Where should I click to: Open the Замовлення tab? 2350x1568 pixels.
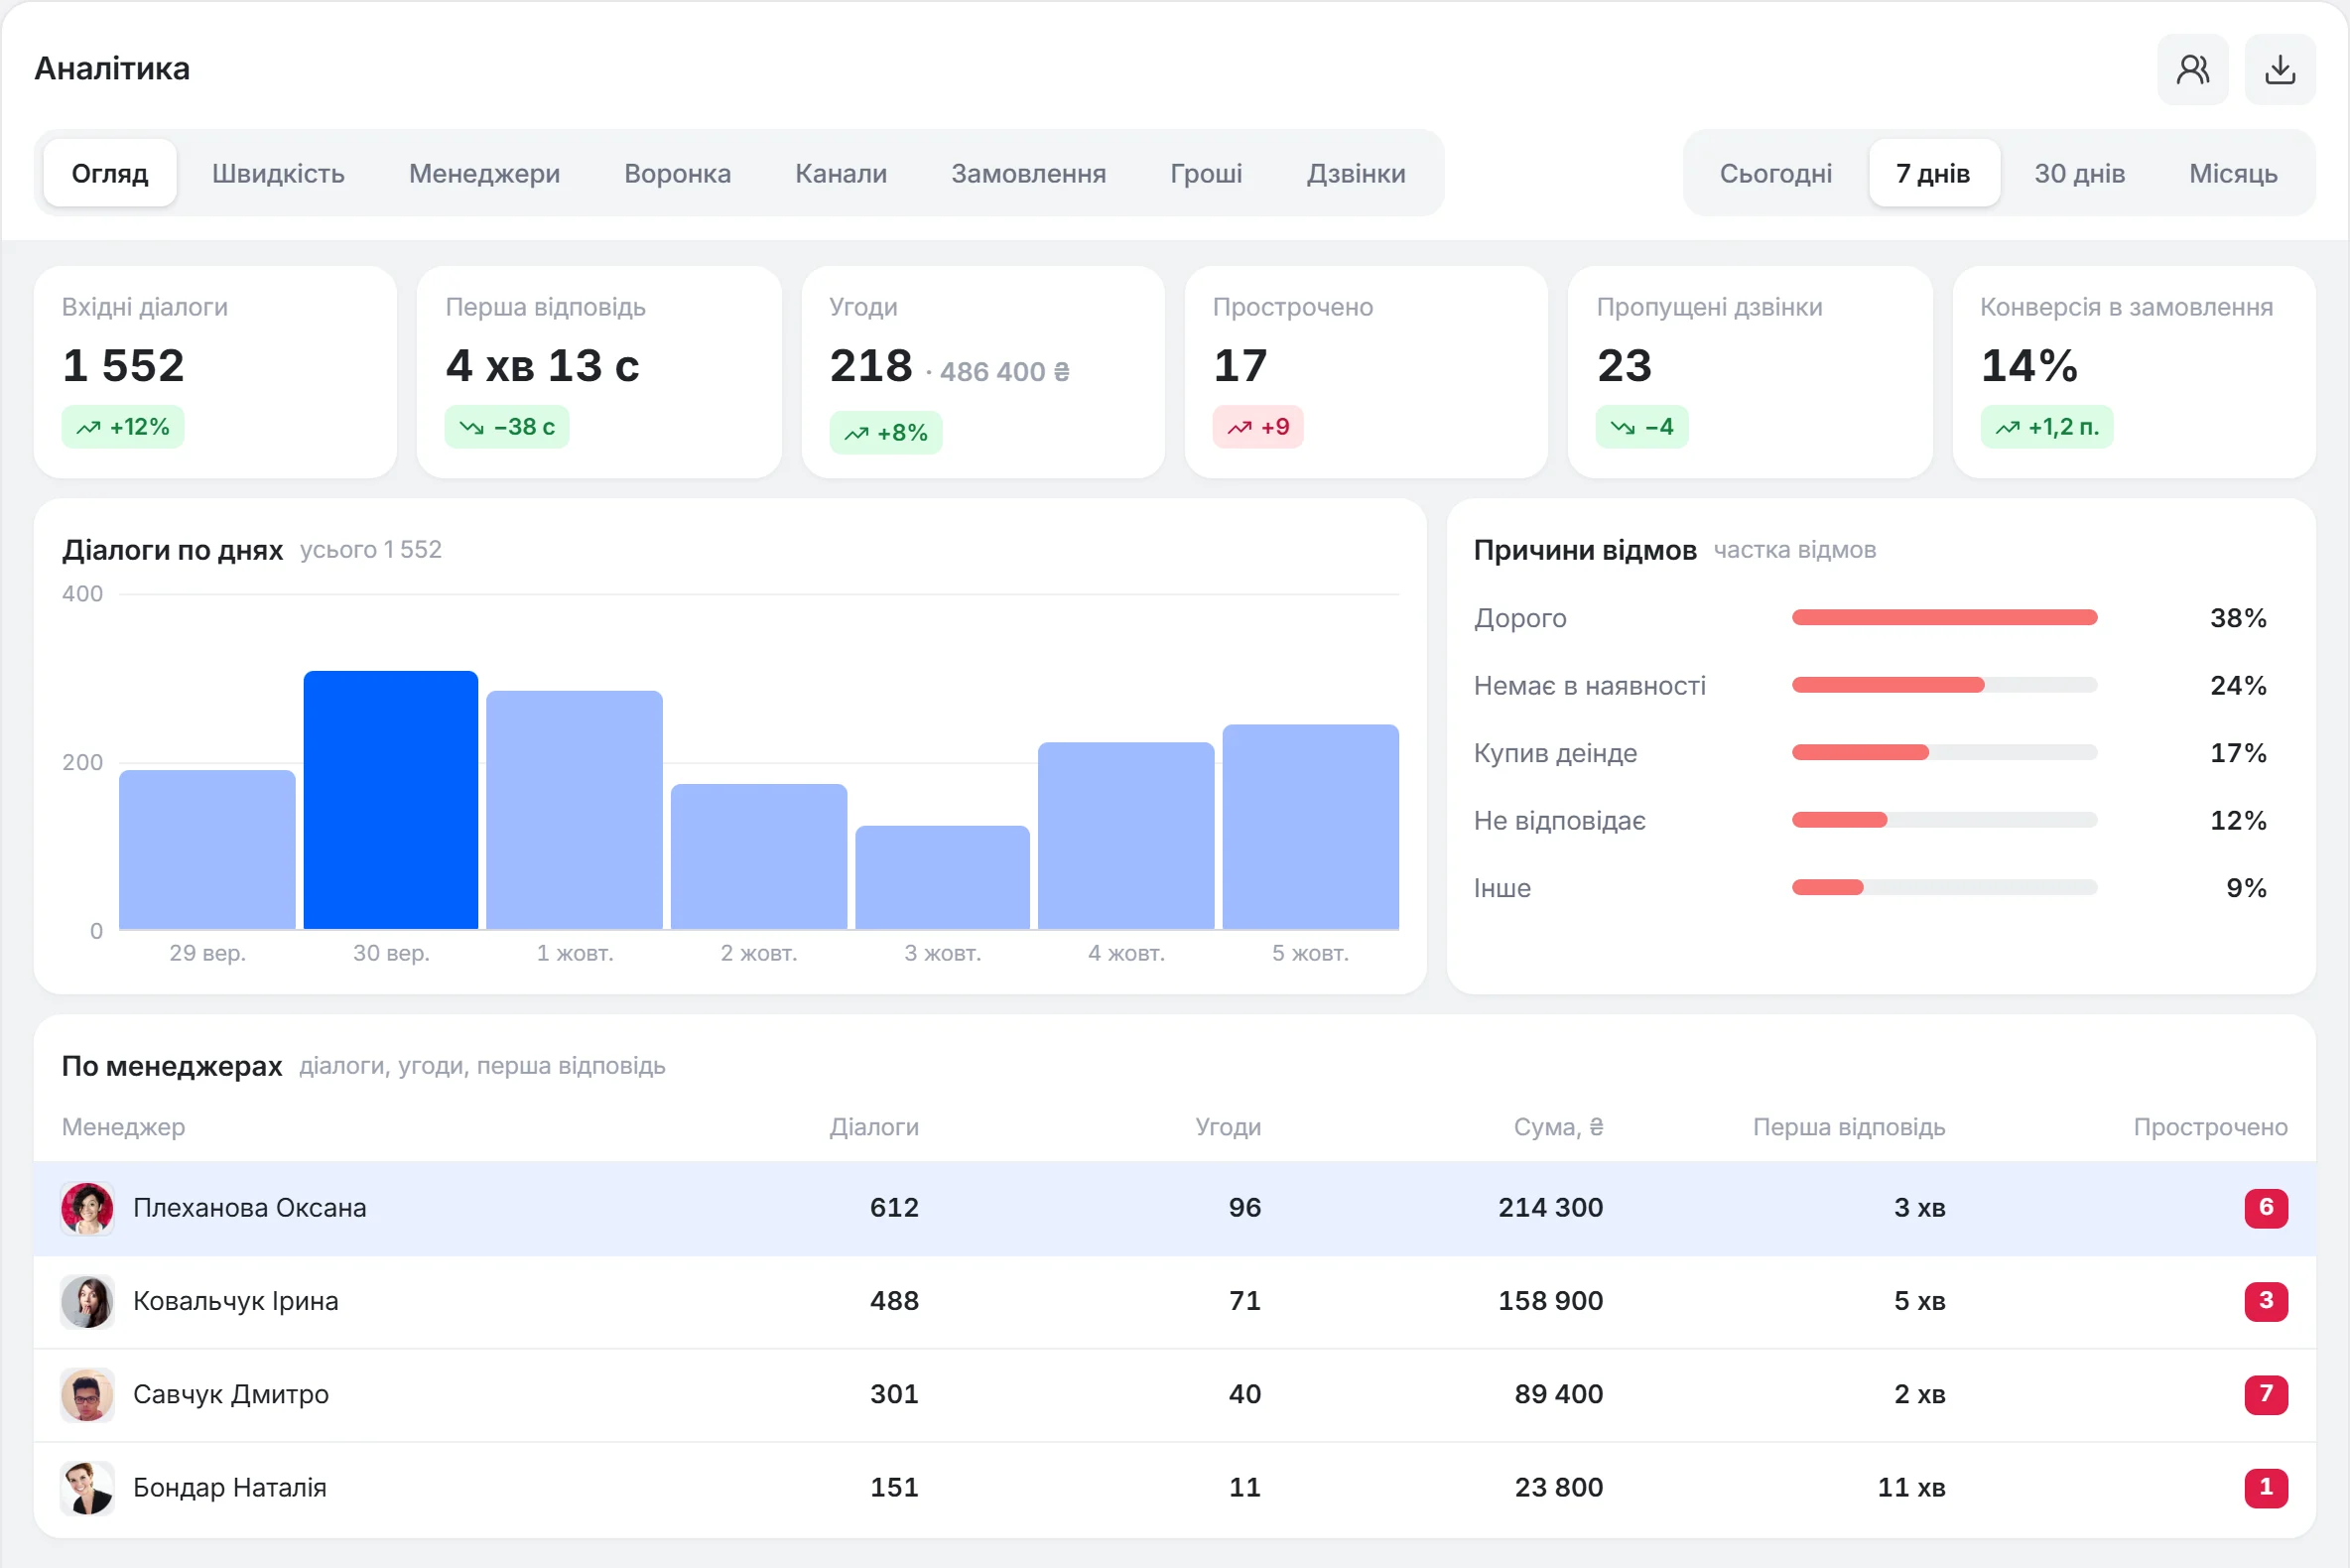(1028, 173)
